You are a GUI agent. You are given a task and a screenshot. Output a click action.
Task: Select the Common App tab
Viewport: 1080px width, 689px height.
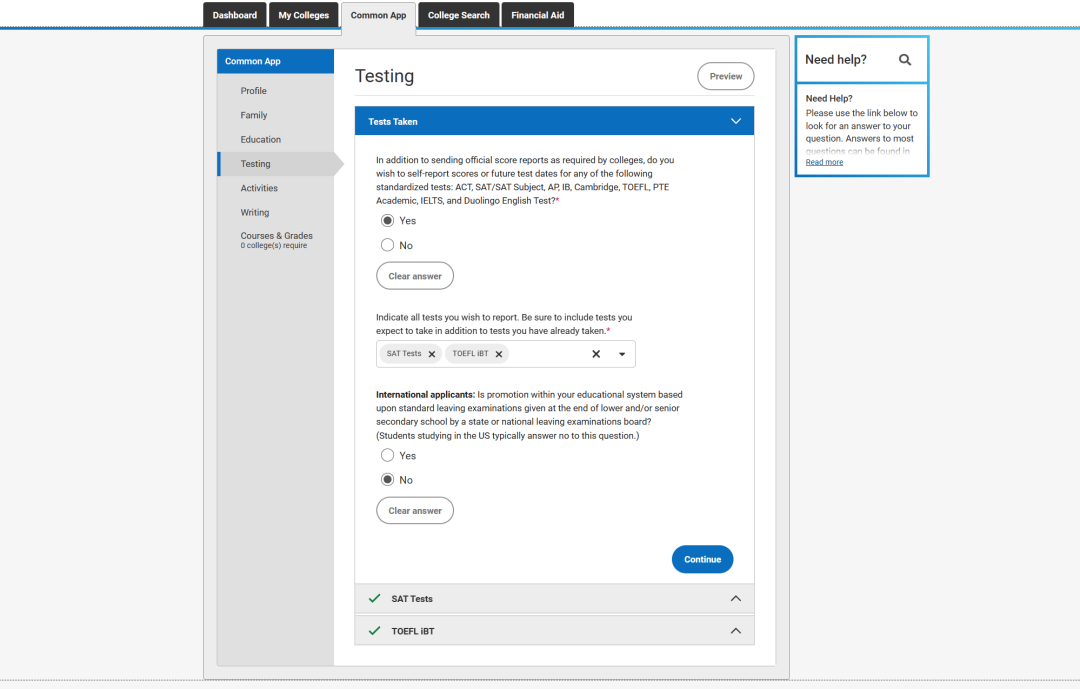point(378,15)
